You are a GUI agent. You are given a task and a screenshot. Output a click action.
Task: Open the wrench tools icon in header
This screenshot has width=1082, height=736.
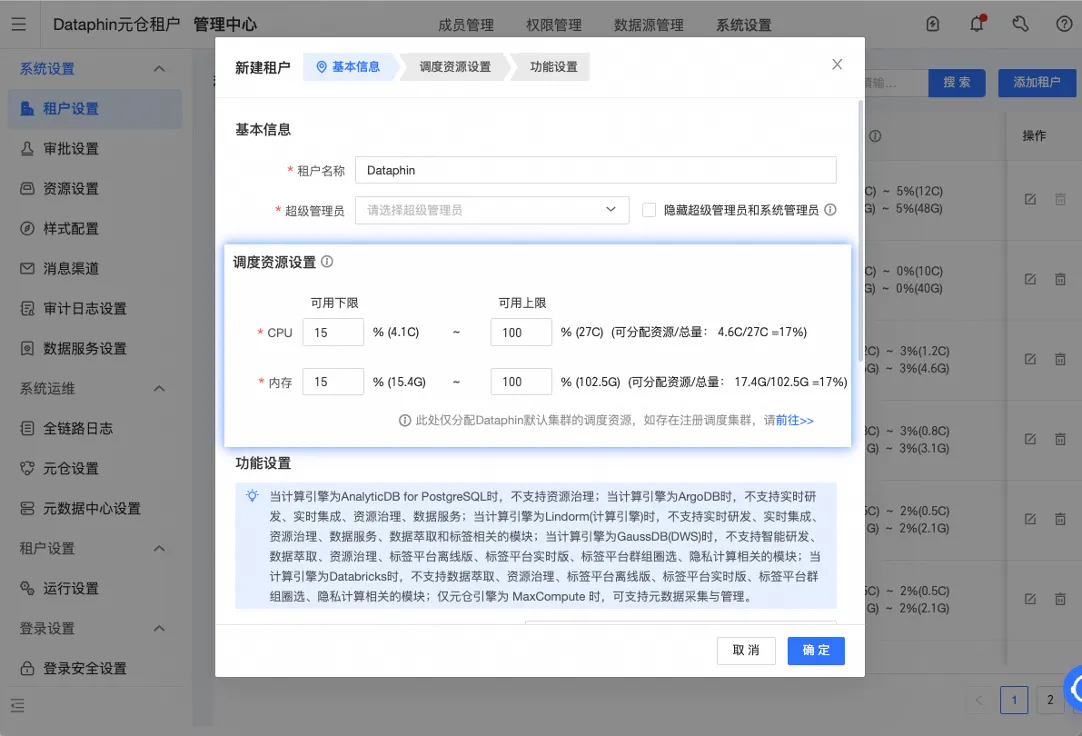pos(1021,24)
